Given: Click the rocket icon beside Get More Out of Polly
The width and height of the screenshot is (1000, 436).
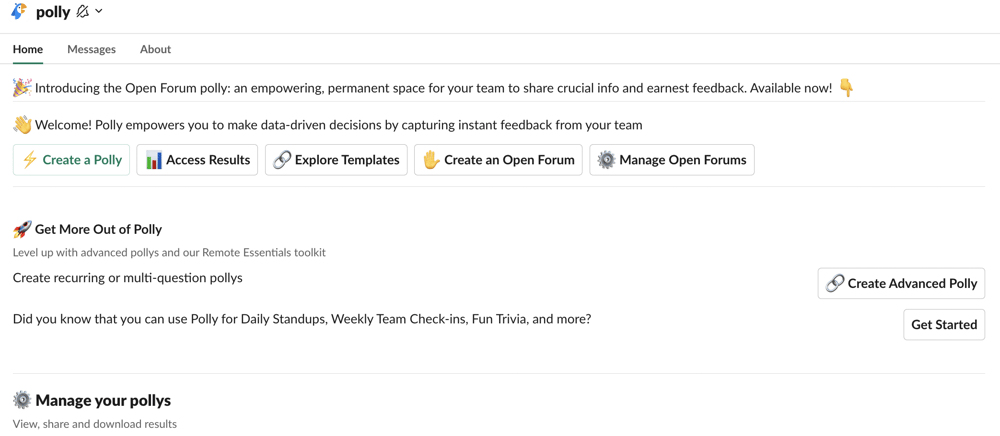Looking at the screenshot, I should pos(22,229).
